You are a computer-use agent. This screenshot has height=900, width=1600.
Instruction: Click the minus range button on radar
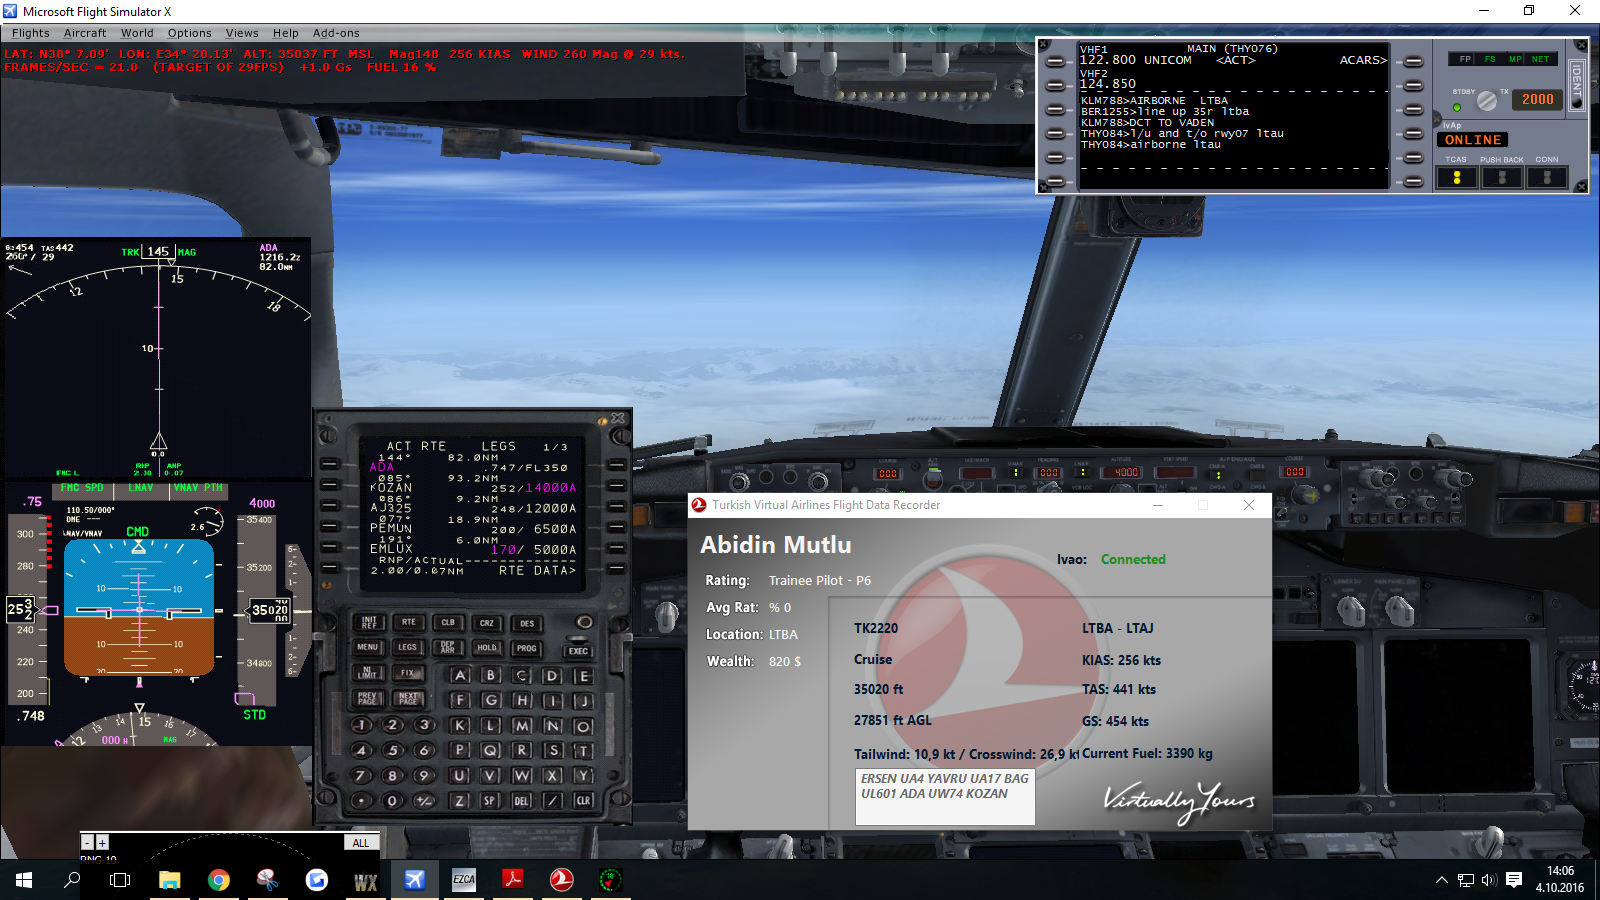(87, 843)
